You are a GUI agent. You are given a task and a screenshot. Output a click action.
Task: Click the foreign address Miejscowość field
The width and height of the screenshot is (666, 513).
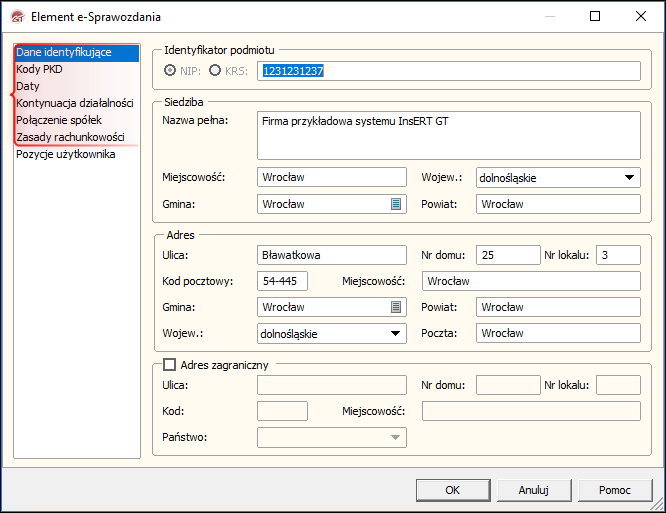pos(531,411)
